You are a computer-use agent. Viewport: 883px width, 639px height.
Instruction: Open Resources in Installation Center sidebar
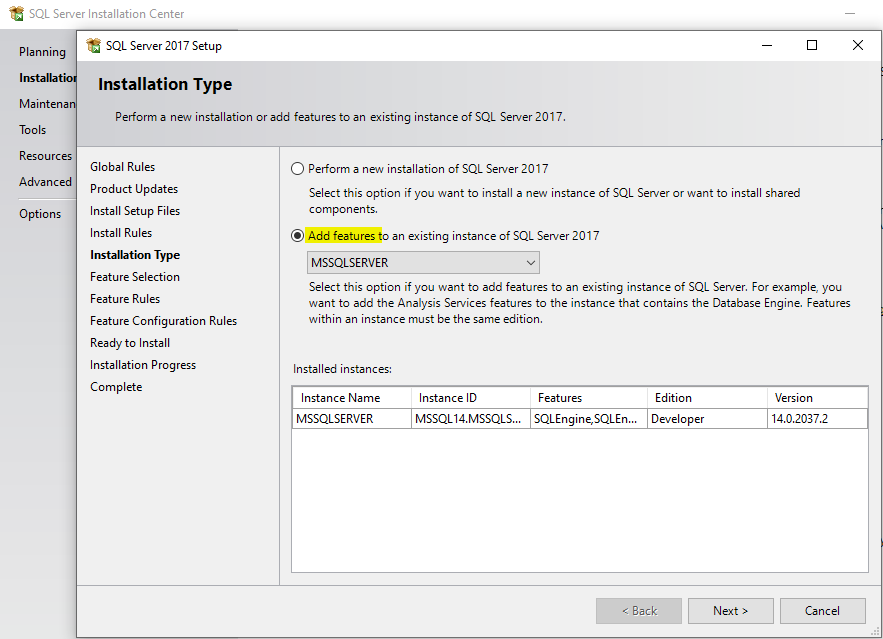click(46, 155)
